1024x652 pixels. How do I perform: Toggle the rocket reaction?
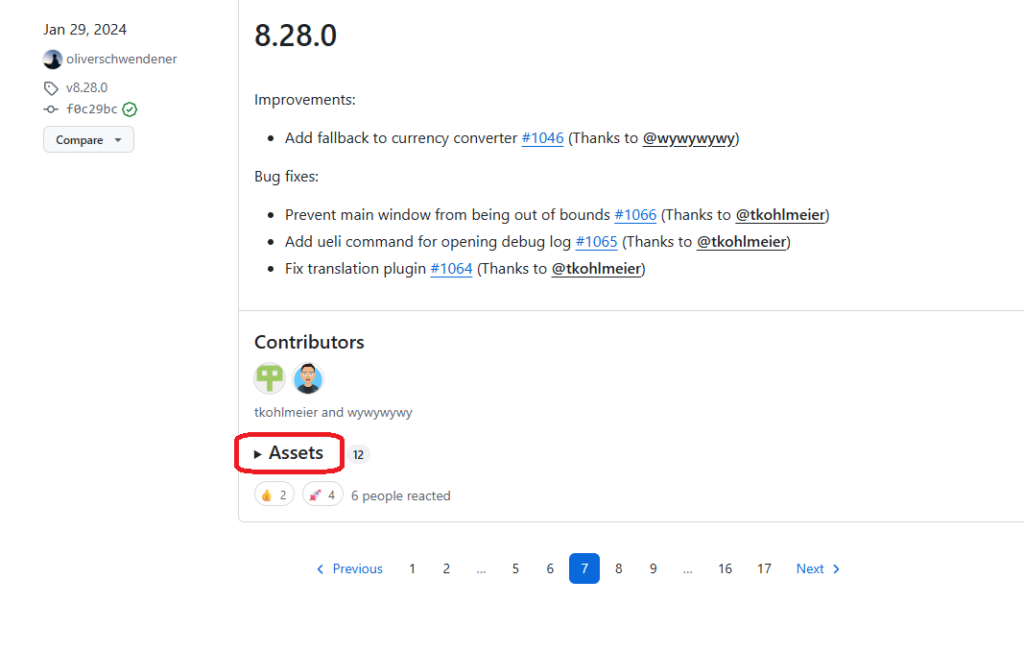coord(322,495)
